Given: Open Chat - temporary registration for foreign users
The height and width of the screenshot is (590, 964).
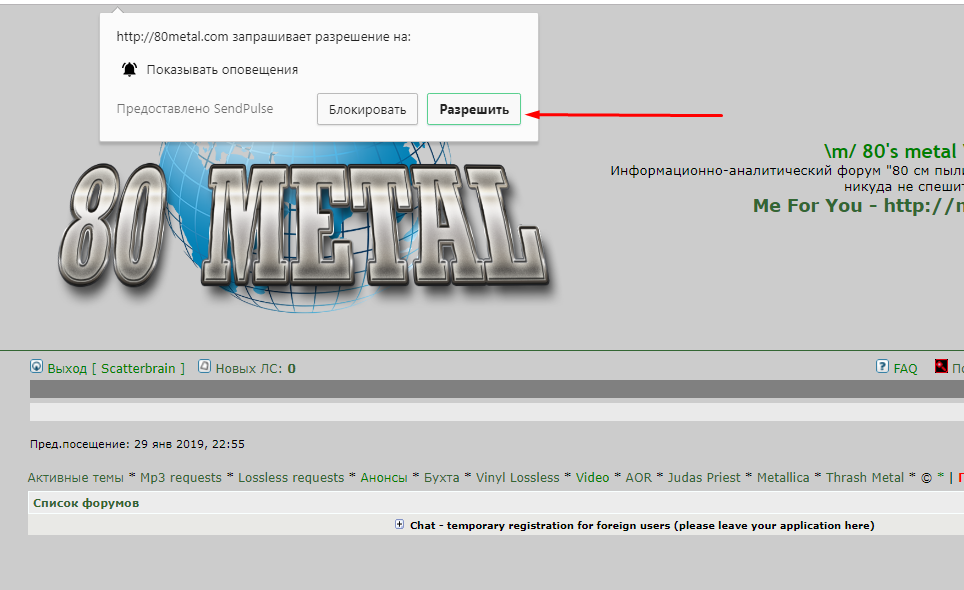Looking at the screenshot, I should tap(642, 525).
